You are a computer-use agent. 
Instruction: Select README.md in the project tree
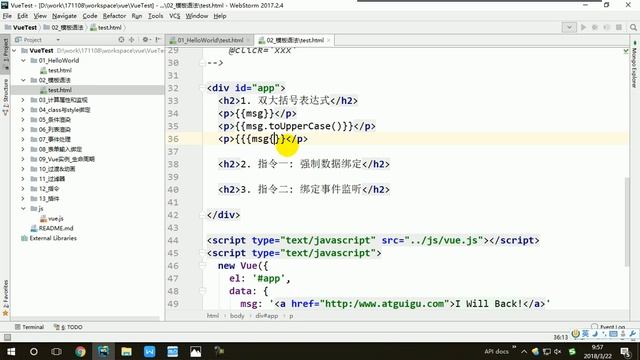pyautogui.click(x=52, y=229)
